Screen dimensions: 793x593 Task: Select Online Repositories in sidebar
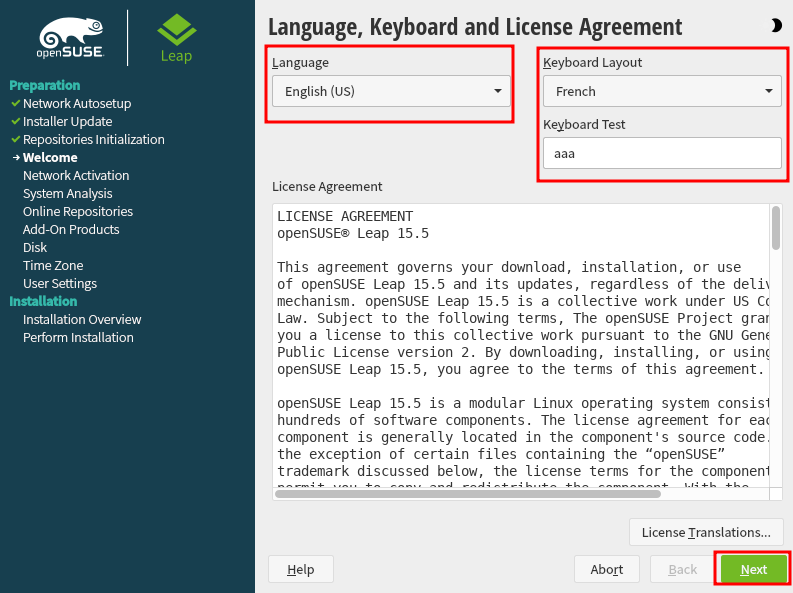pyautogui.click(x=78, y=211)
